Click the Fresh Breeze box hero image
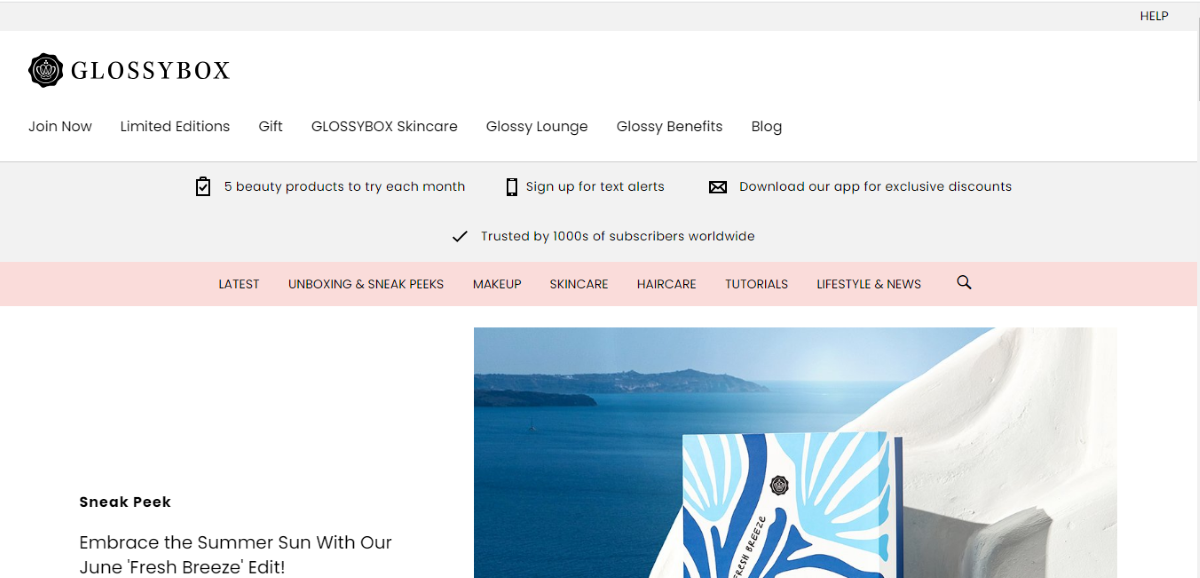1200x578 pixels. 795,452
